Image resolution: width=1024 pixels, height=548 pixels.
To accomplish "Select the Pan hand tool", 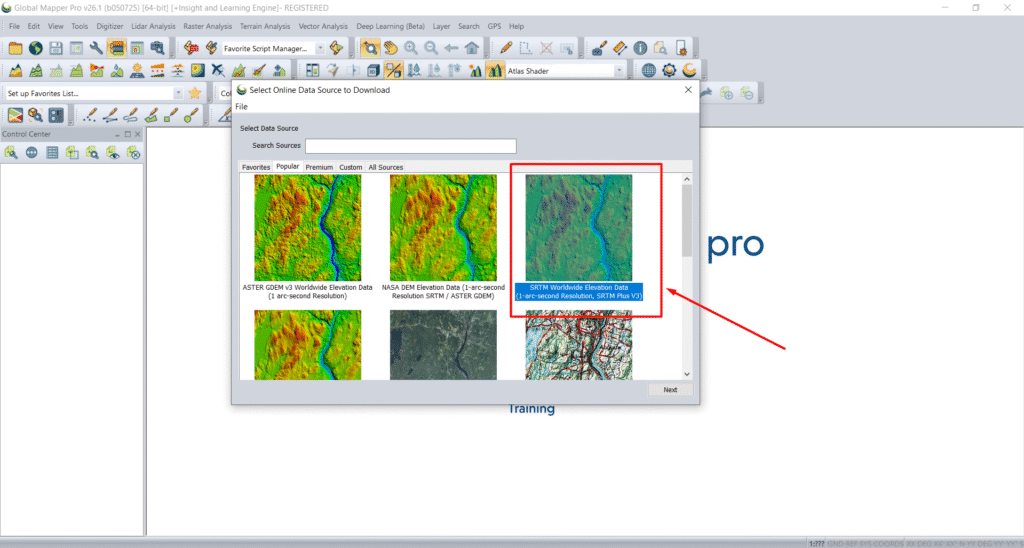I will tap(391, 48).
